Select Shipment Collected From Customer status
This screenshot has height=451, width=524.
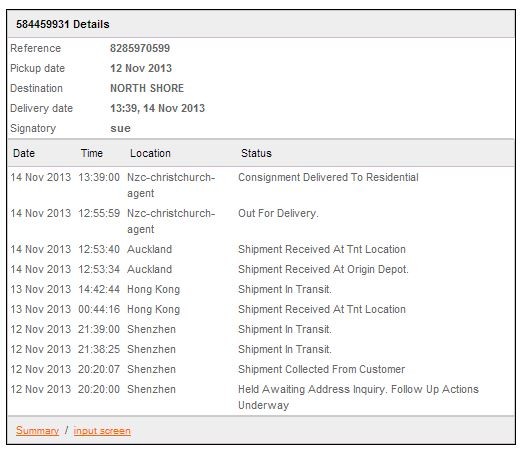tap(321, 369)
